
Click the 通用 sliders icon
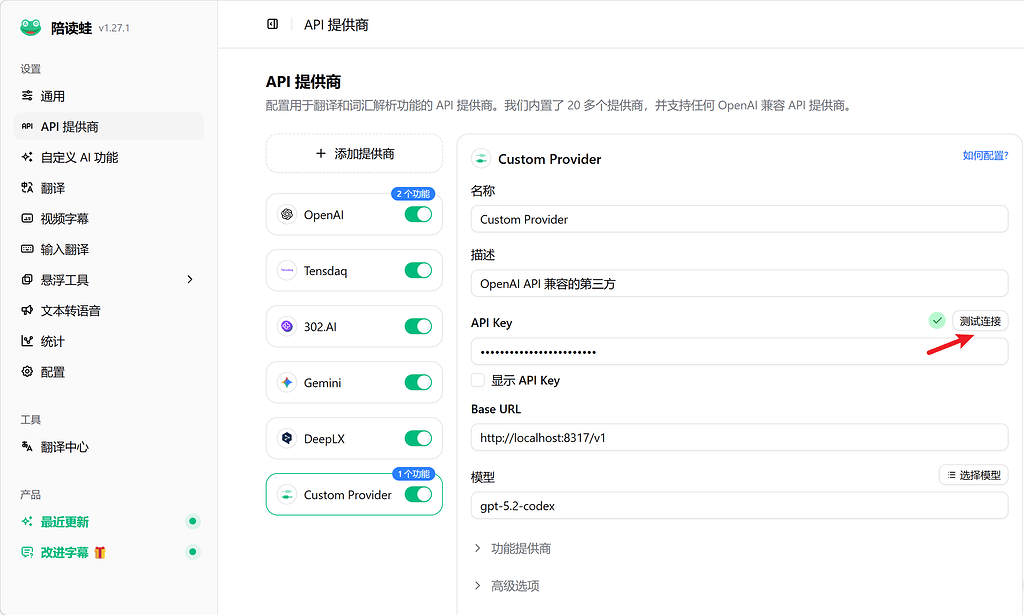[x=27, y=95]
